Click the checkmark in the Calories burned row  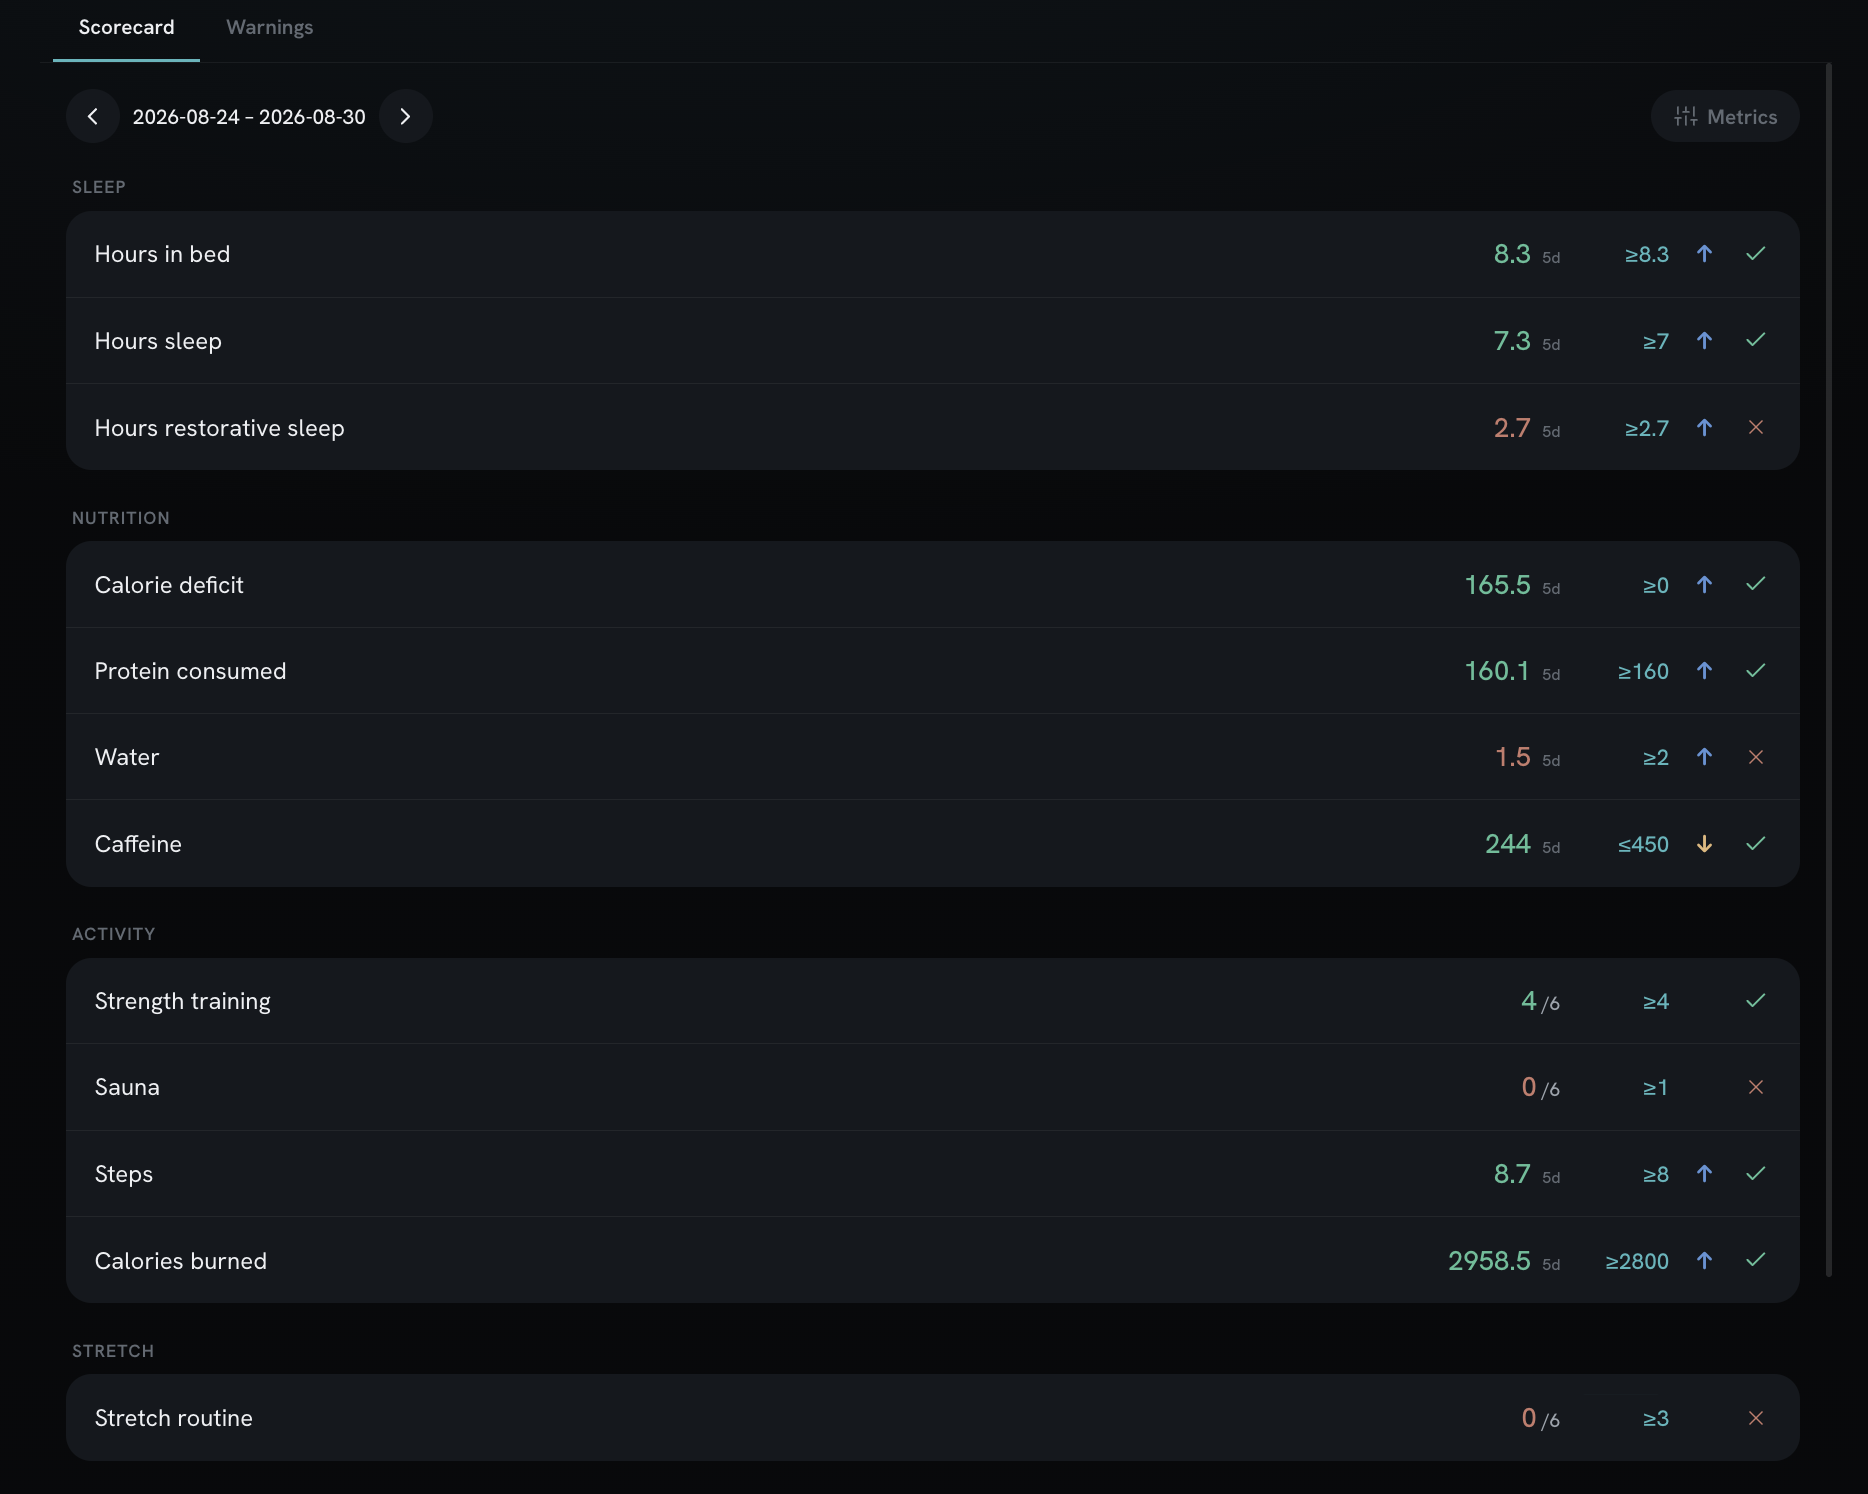1755,1260
